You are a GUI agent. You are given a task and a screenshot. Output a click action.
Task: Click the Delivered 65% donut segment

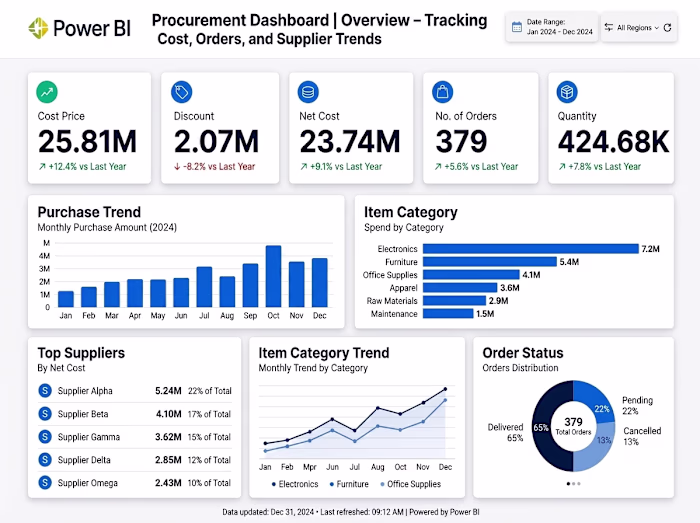coord(541,428)
